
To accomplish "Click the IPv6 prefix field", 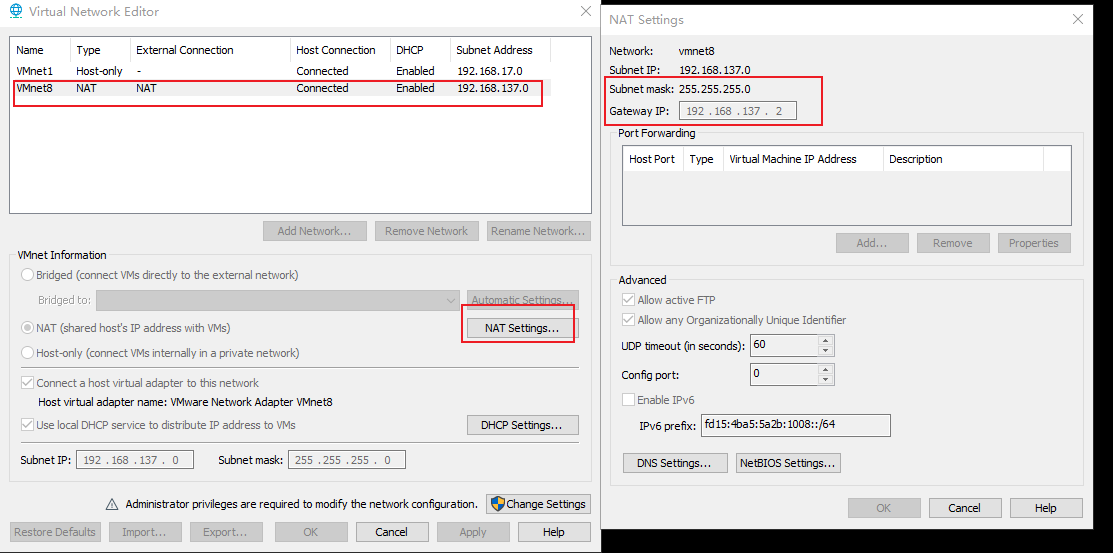I will tap(795, 425).
